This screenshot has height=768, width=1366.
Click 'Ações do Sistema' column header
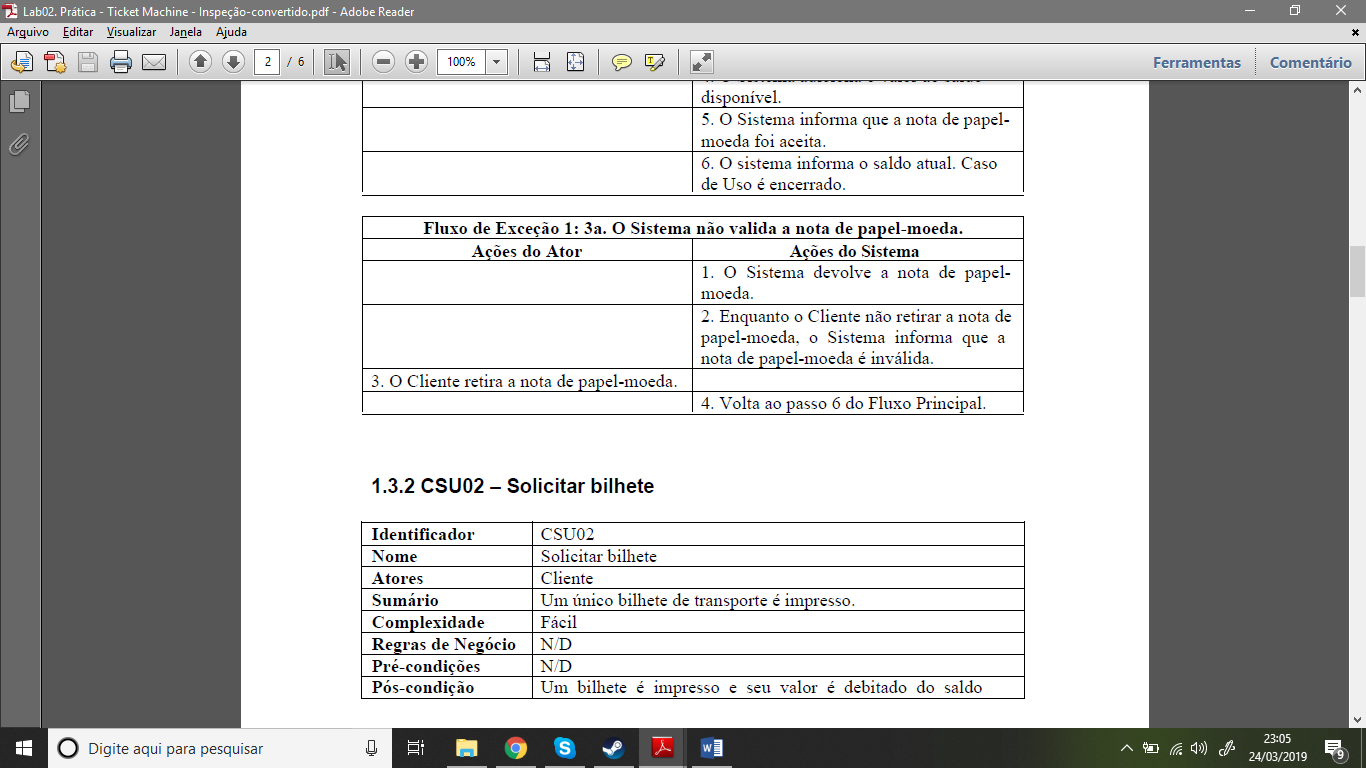coord(855,251)
